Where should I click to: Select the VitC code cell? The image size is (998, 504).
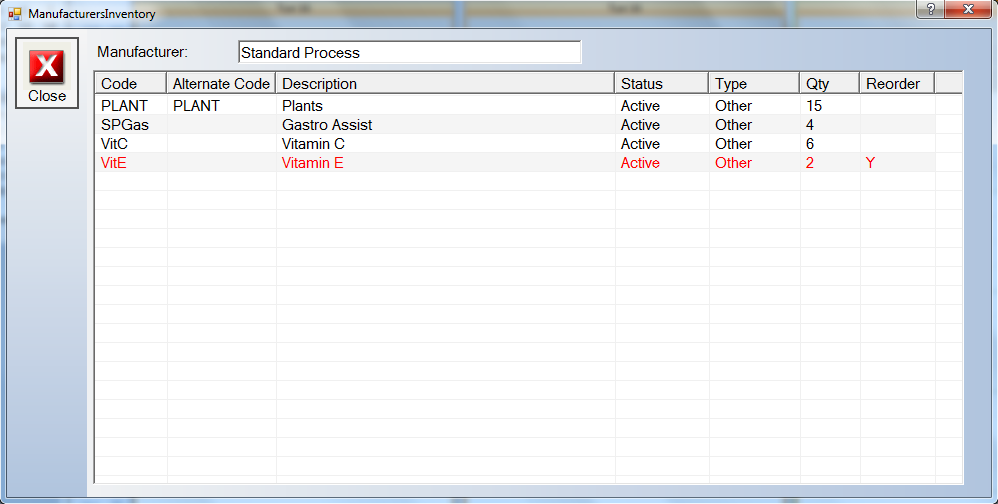[115, 144]
